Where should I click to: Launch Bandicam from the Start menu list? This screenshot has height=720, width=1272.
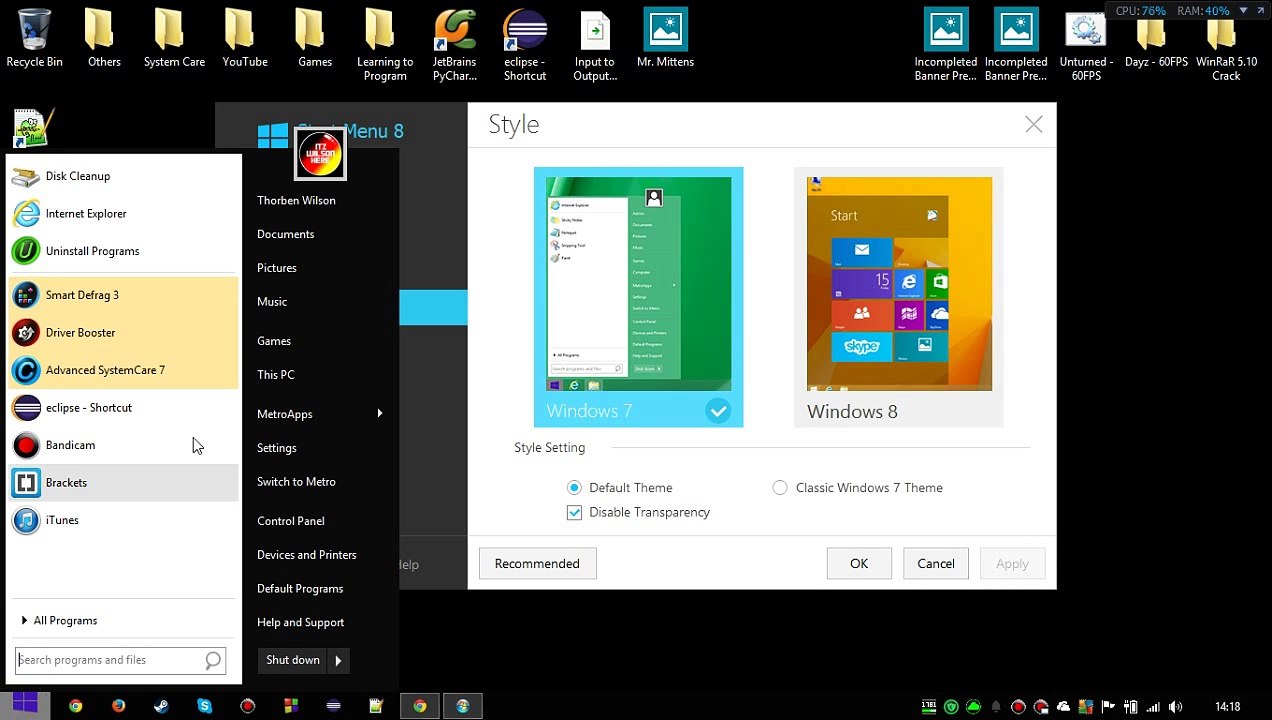122,445
